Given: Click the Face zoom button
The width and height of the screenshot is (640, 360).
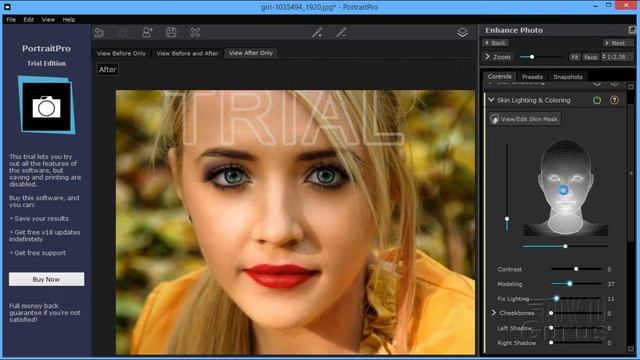Looking at the screenshot, I should [590, 57].
